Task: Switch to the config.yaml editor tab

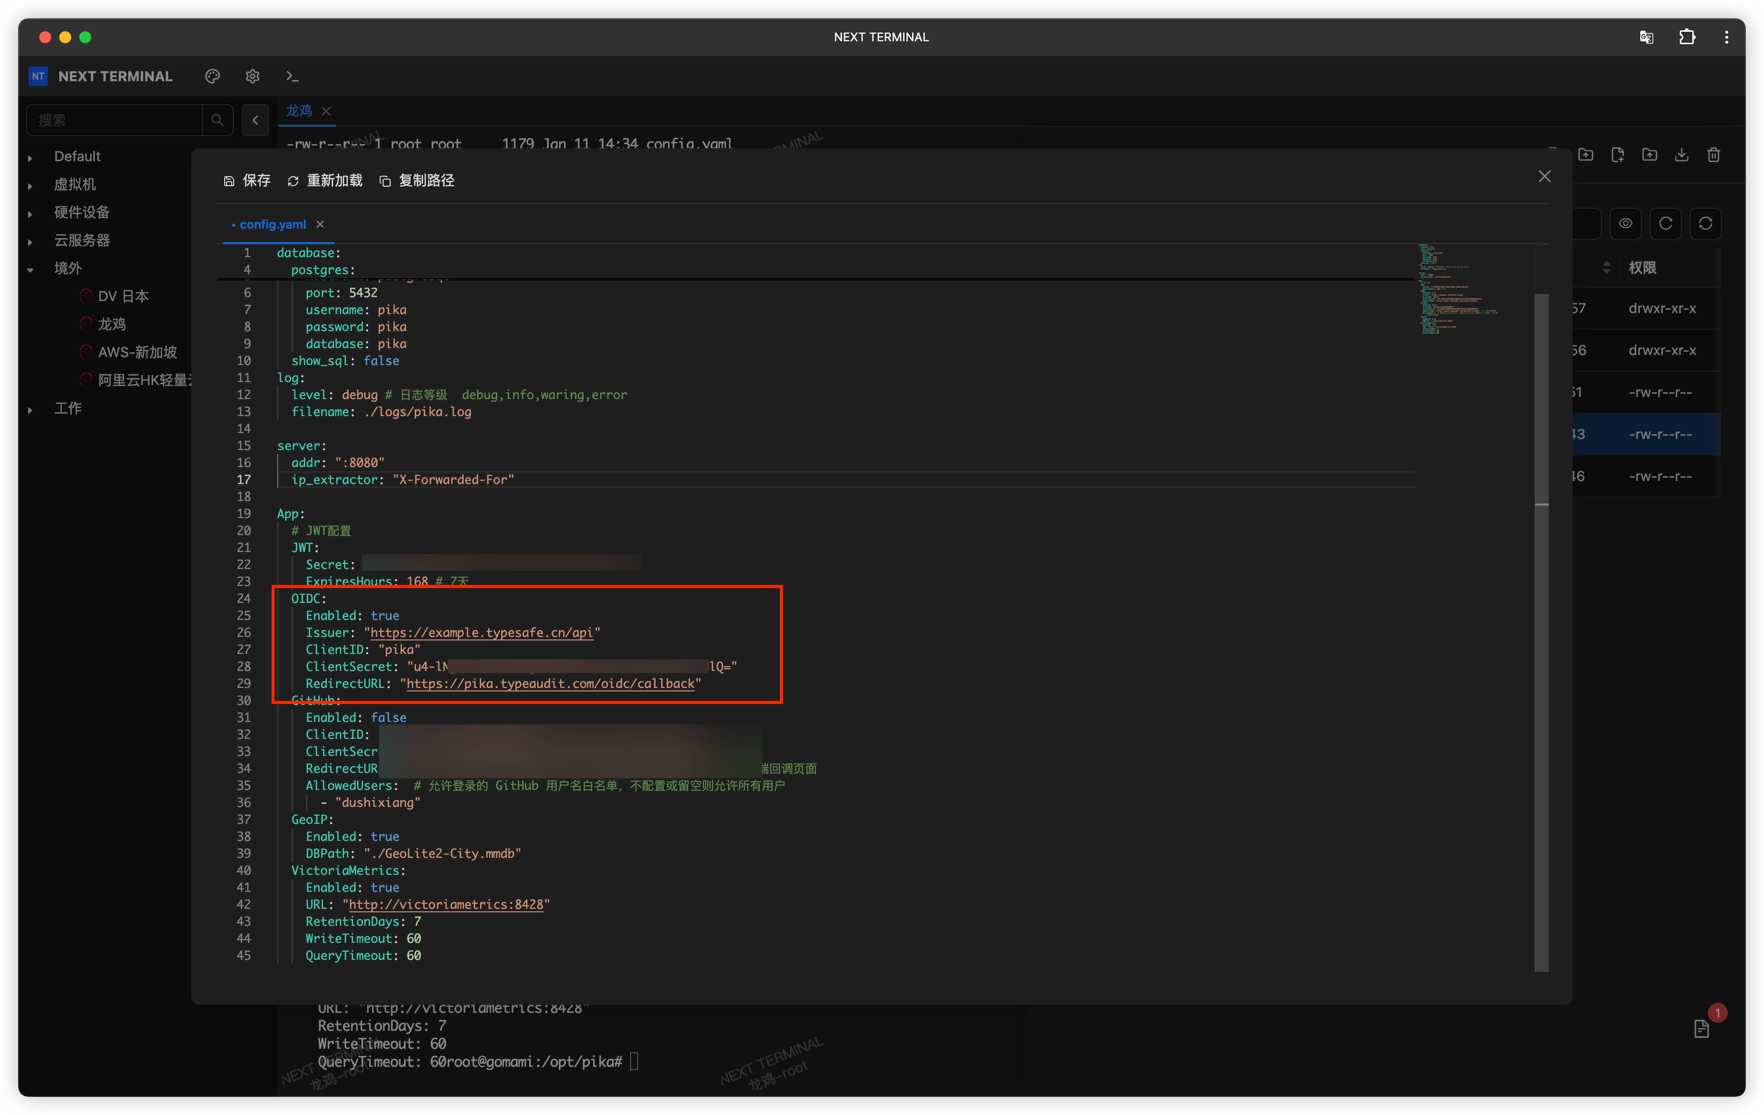Action: click(271, 224)
